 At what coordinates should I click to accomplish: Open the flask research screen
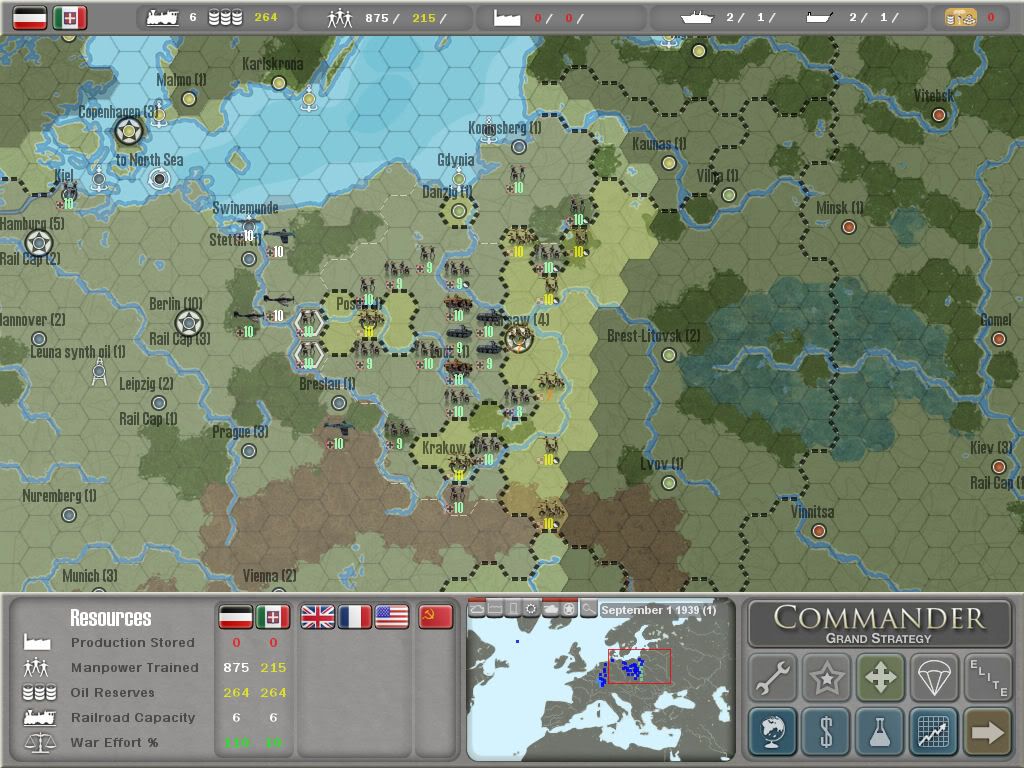880,731
